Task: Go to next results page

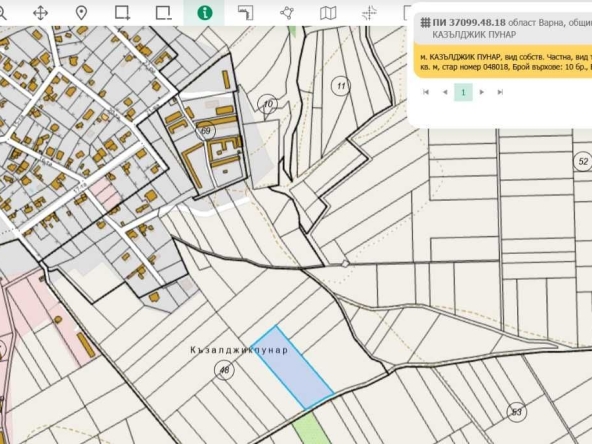Action: (x=481, y=92)
